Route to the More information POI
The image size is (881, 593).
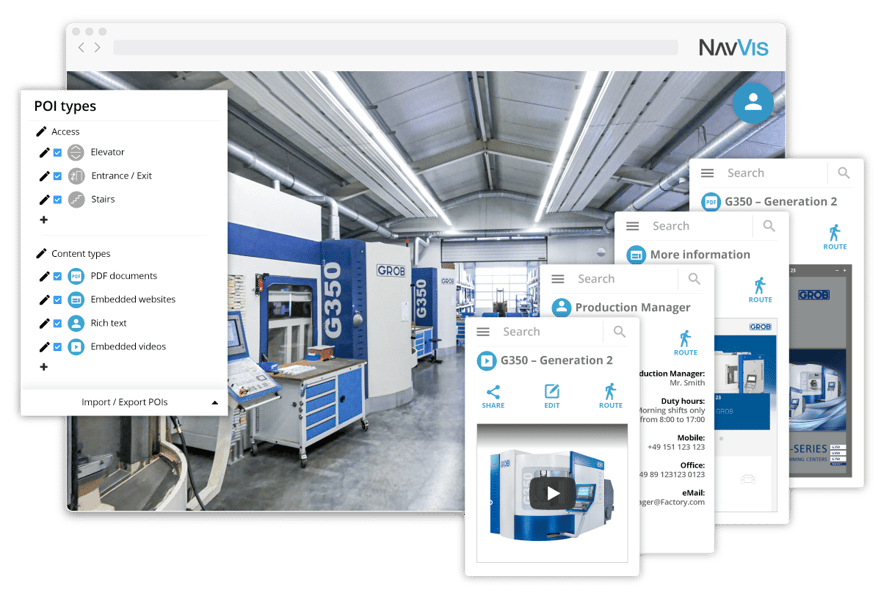pos(760,291)
